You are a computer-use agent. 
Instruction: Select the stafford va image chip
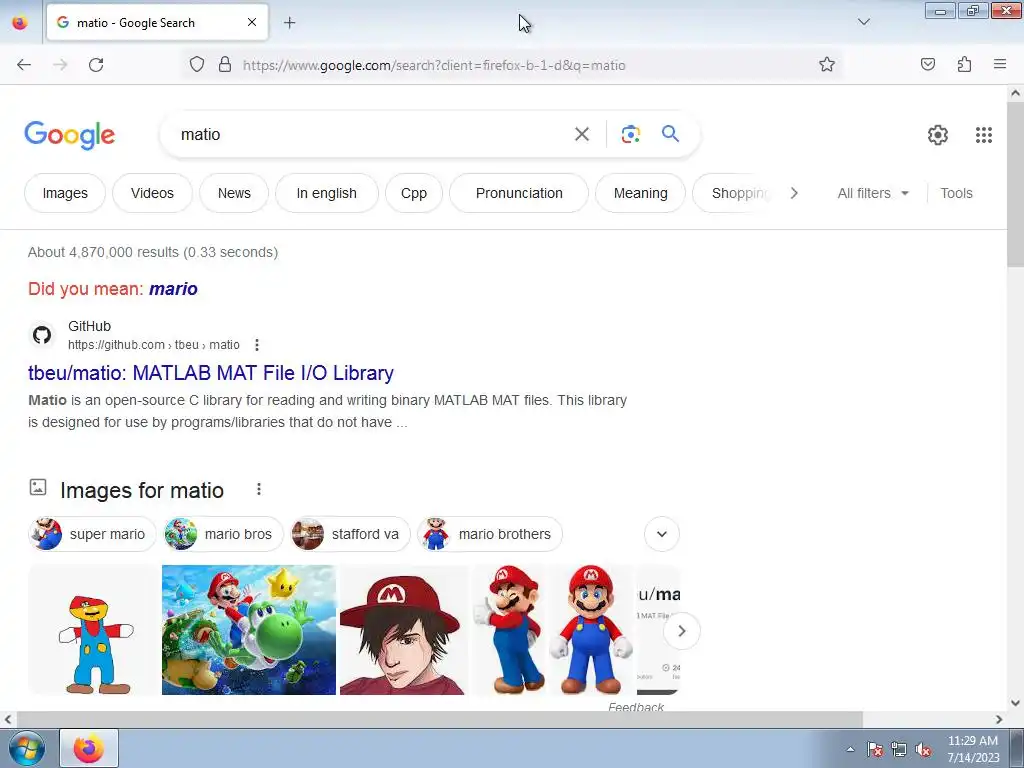(x=351, y=534)
